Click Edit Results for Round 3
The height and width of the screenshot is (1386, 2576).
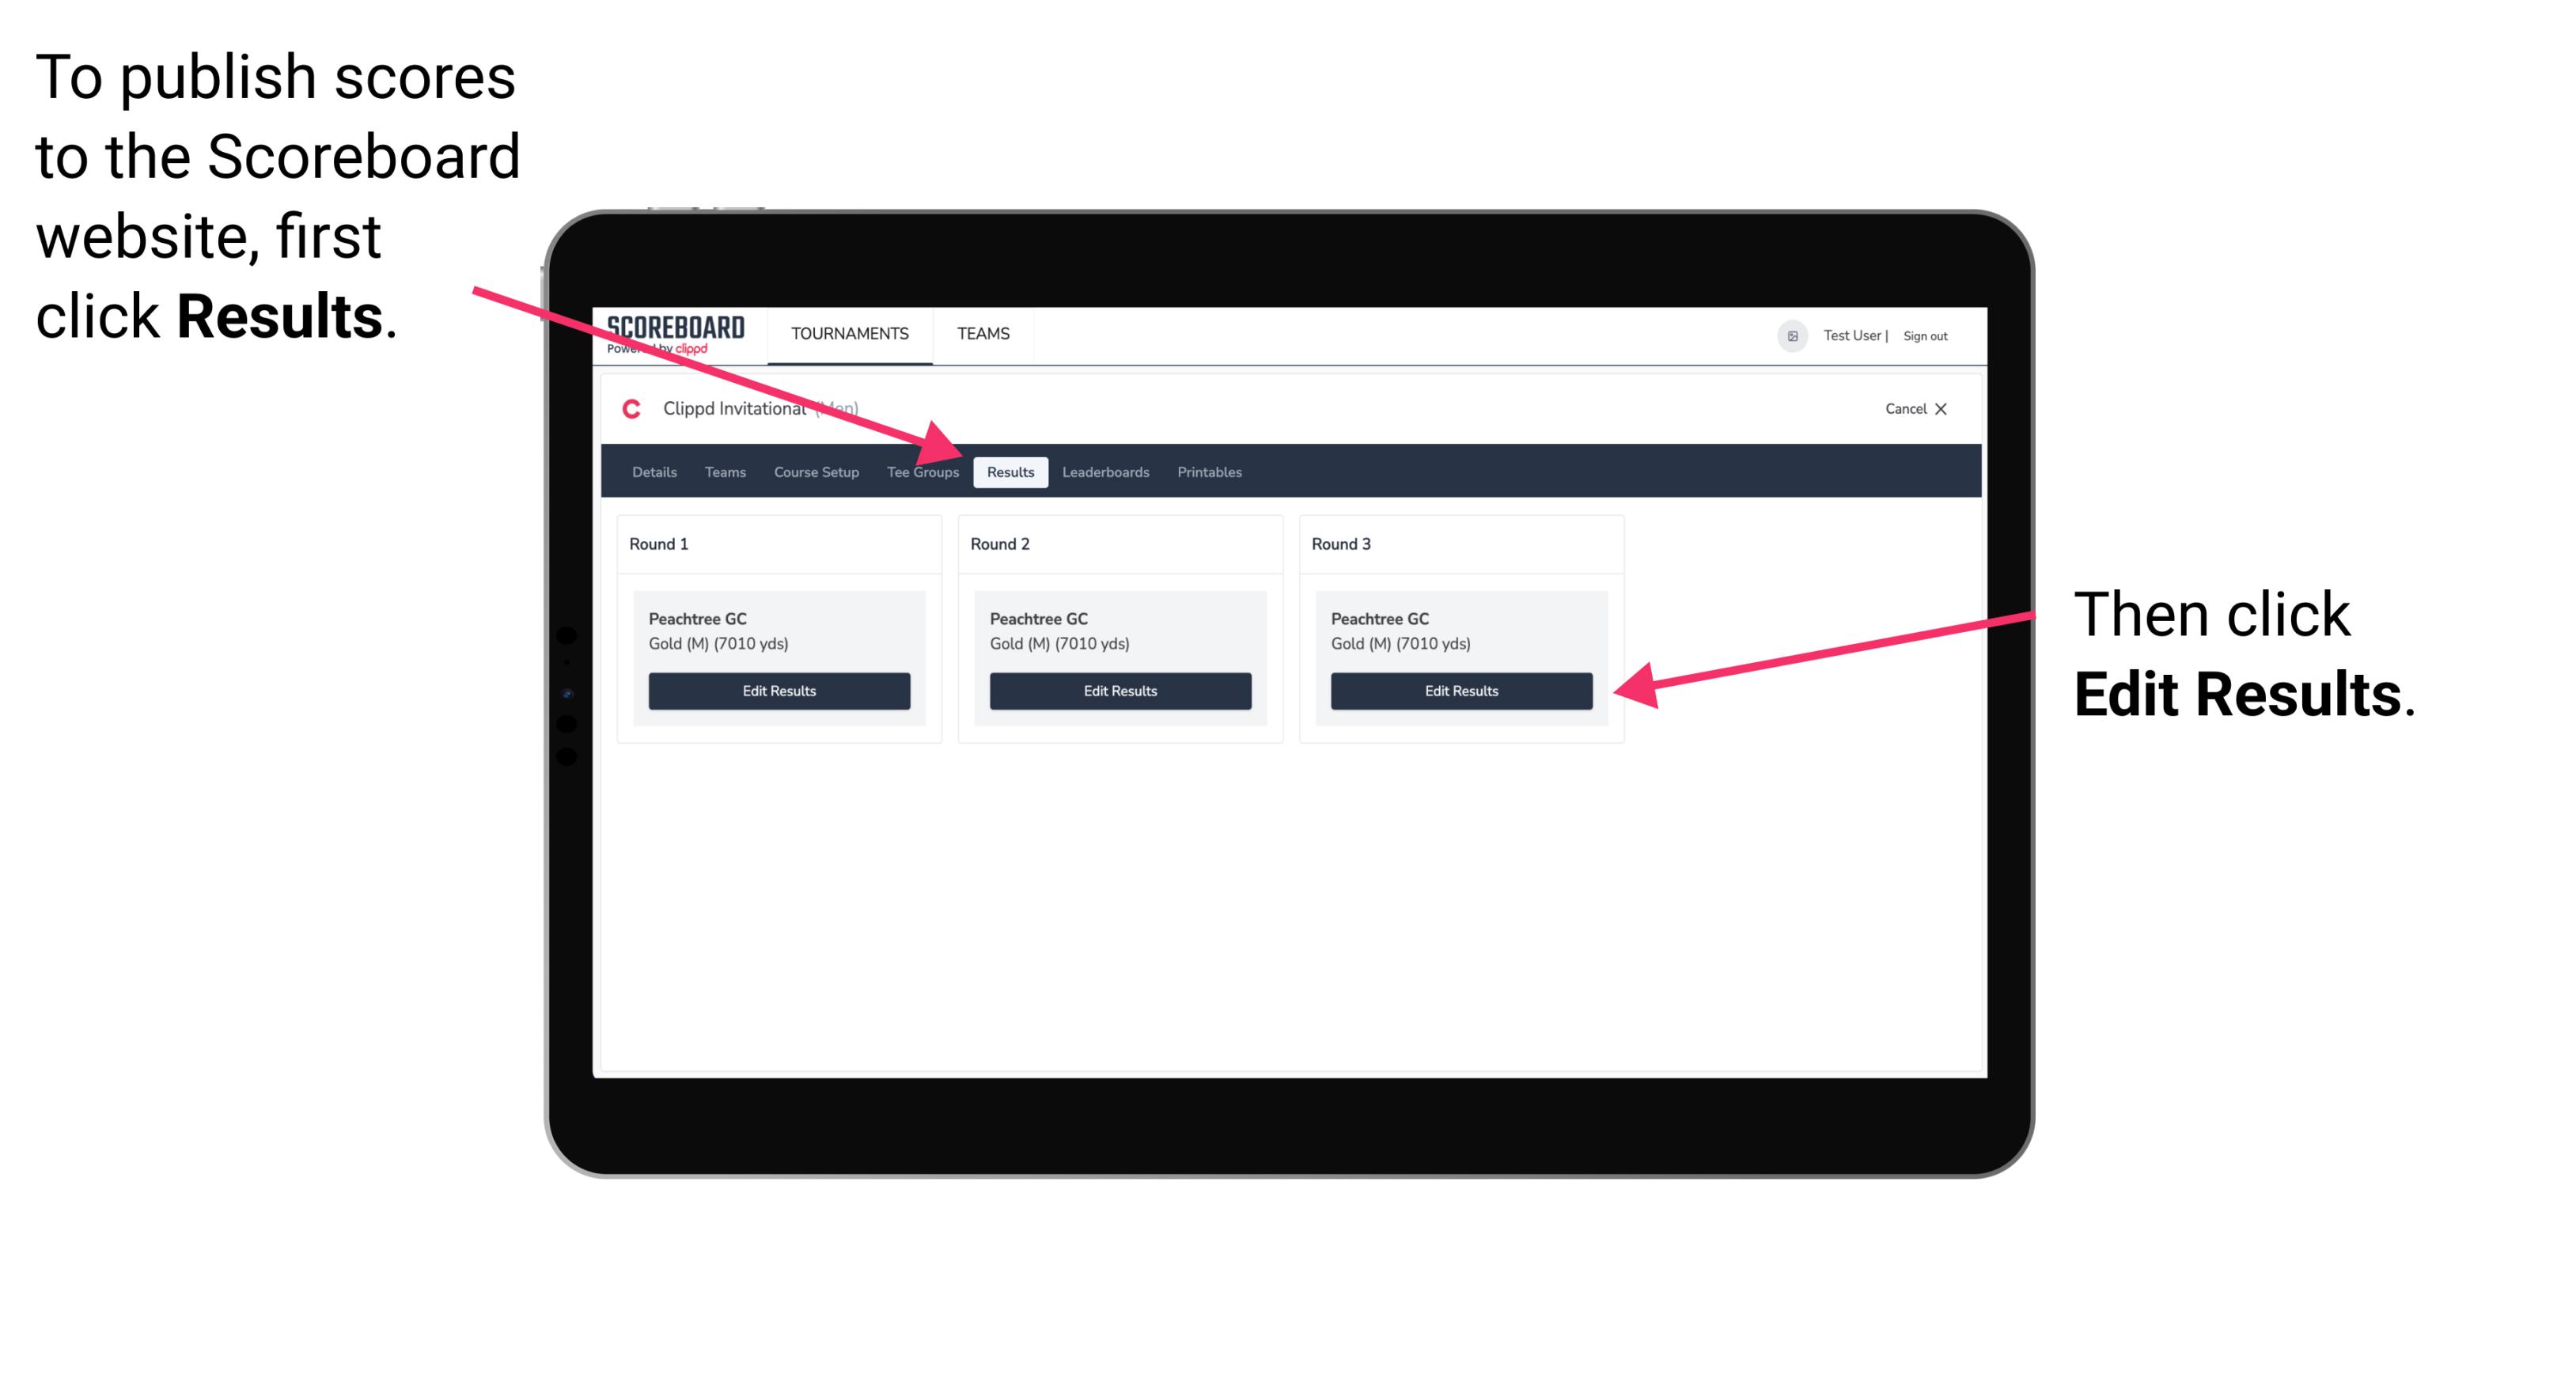point(1461,690)
